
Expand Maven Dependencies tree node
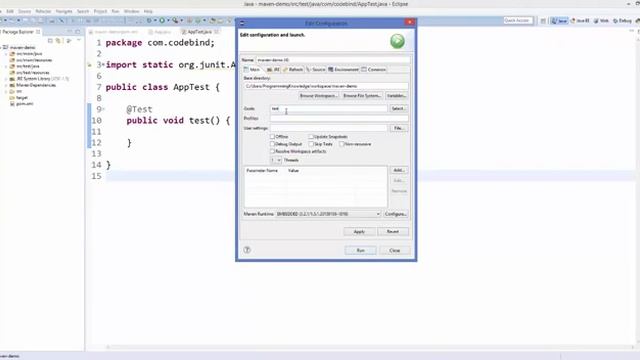(x=6, y=85)
